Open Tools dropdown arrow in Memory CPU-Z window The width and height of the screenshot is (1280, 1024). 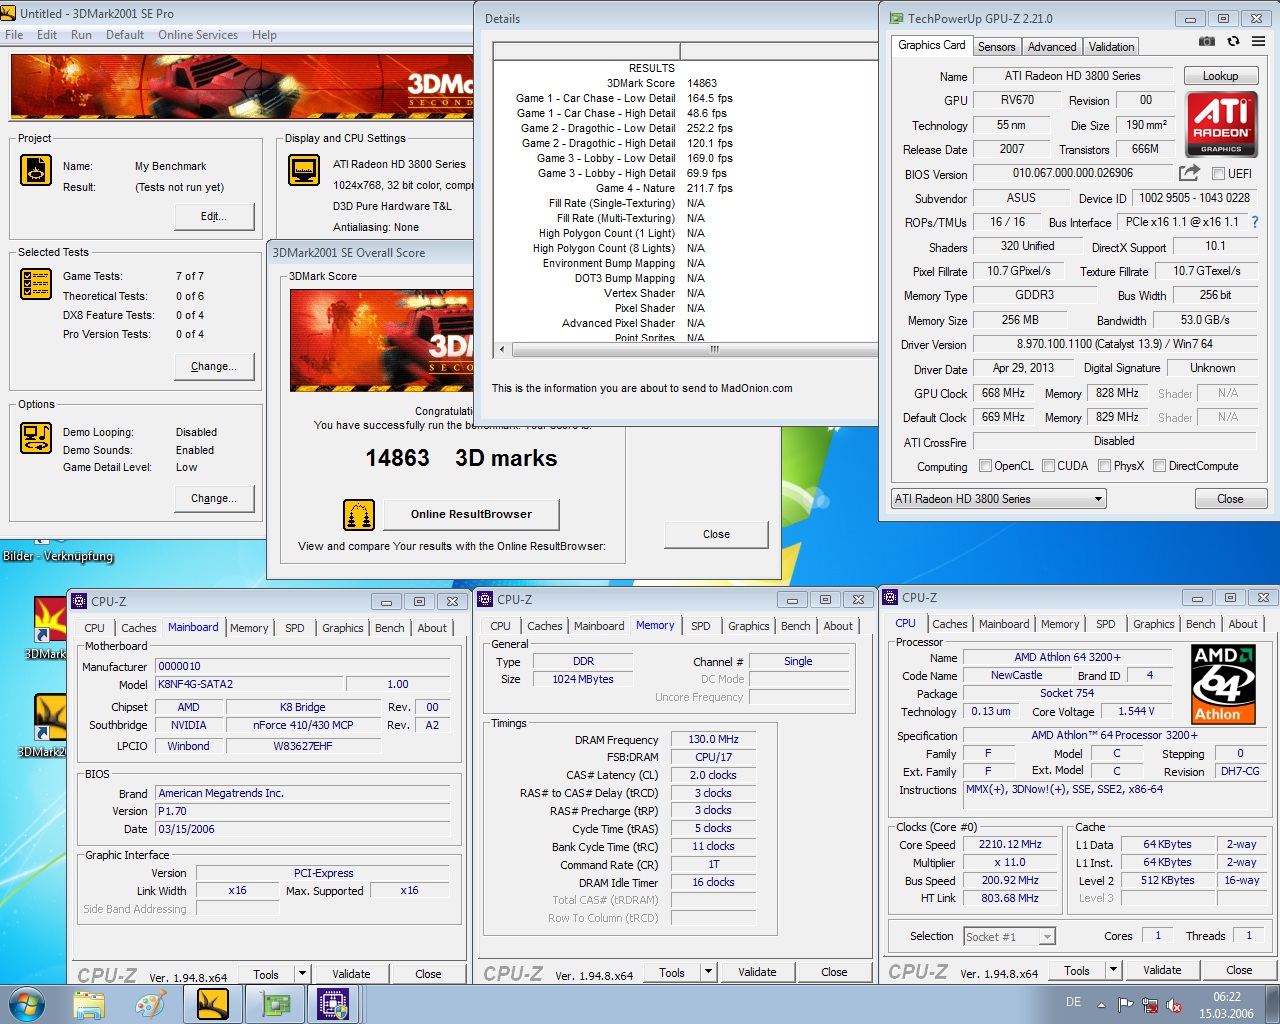(x=707, y=972)
